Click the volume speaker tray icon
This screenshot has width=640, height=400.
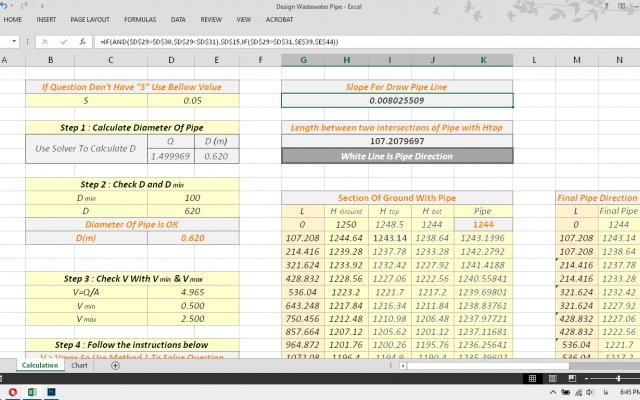591,392
